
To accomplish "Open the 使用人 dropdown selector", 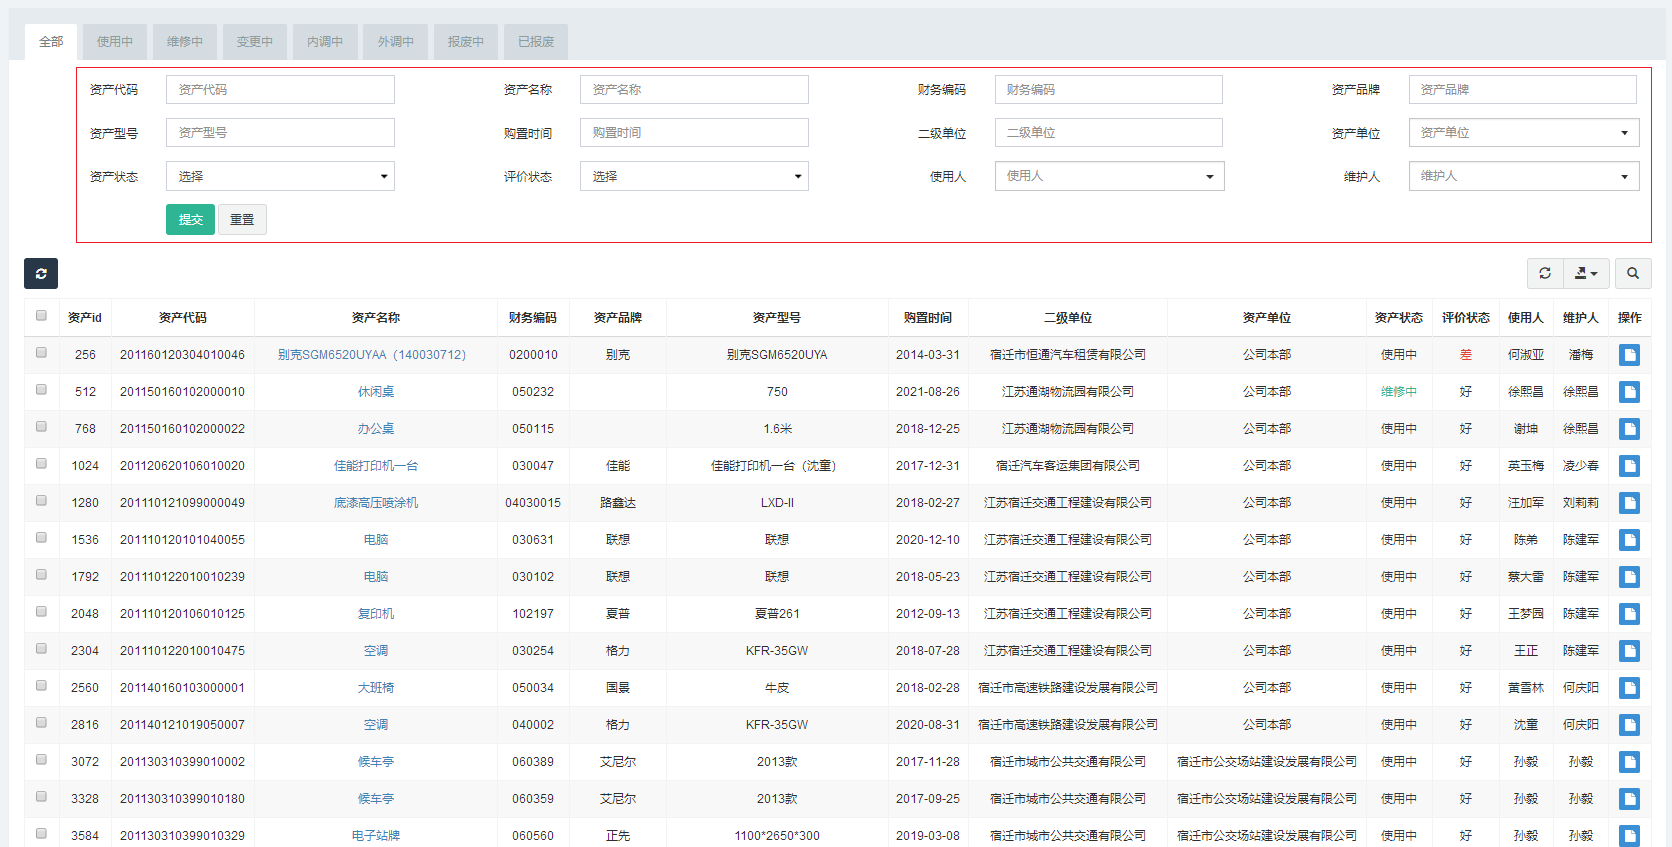I will 1109,176.
